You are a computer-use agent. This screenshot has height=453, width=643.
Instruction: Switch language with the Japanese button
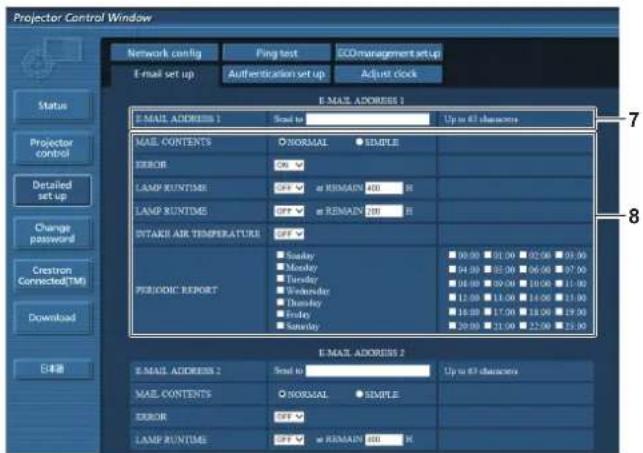[x=52, y=369]
